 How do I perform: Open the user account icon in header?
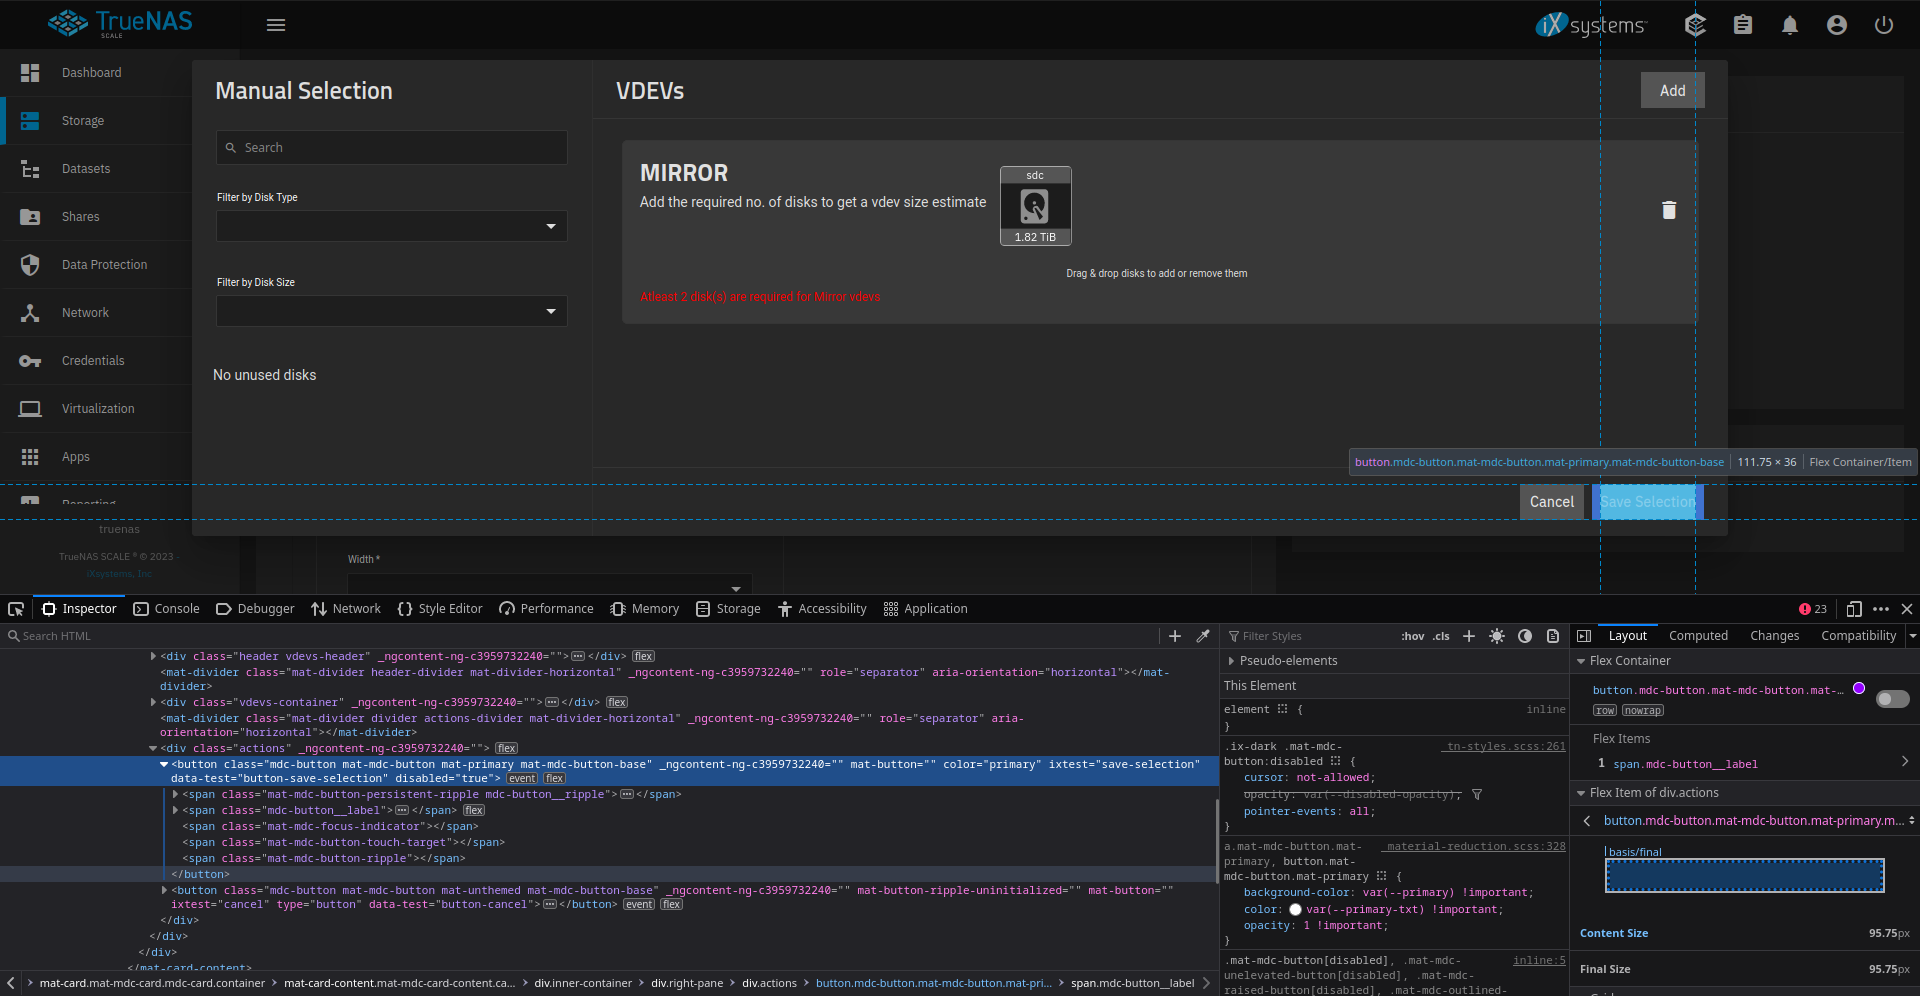coord(1837,25)
